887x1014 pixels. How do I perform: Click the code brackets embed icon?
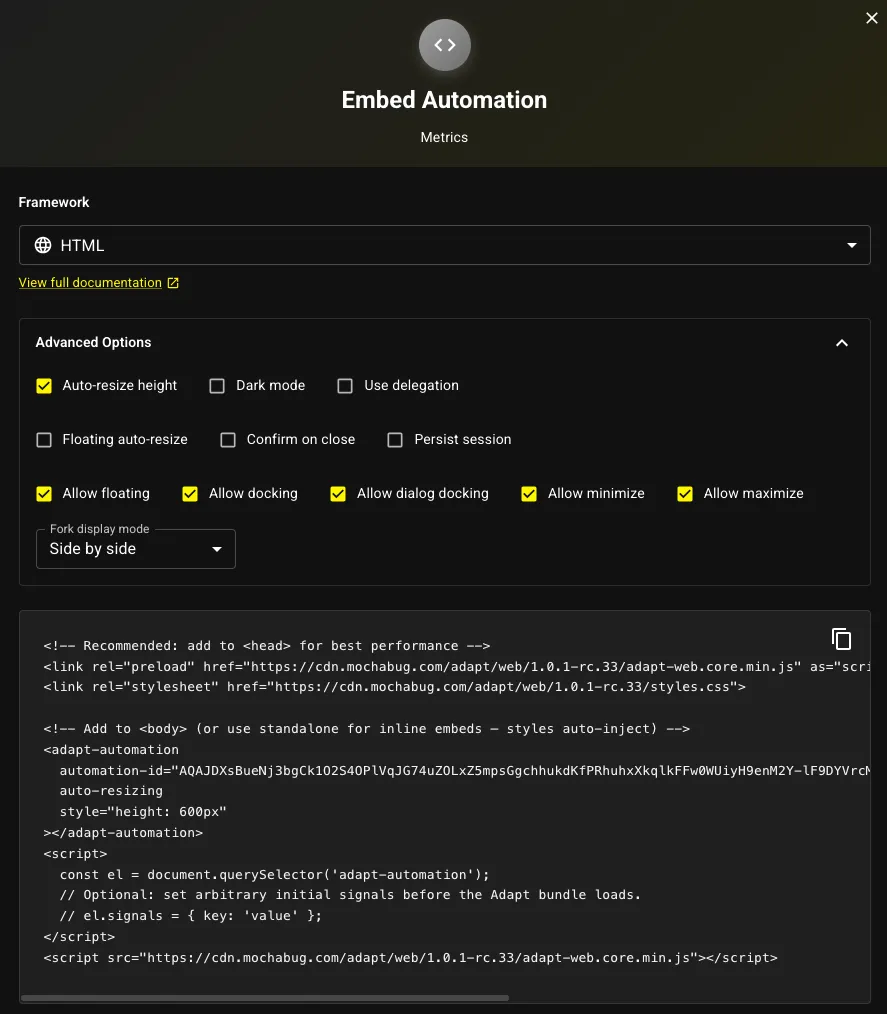(445, 45)
